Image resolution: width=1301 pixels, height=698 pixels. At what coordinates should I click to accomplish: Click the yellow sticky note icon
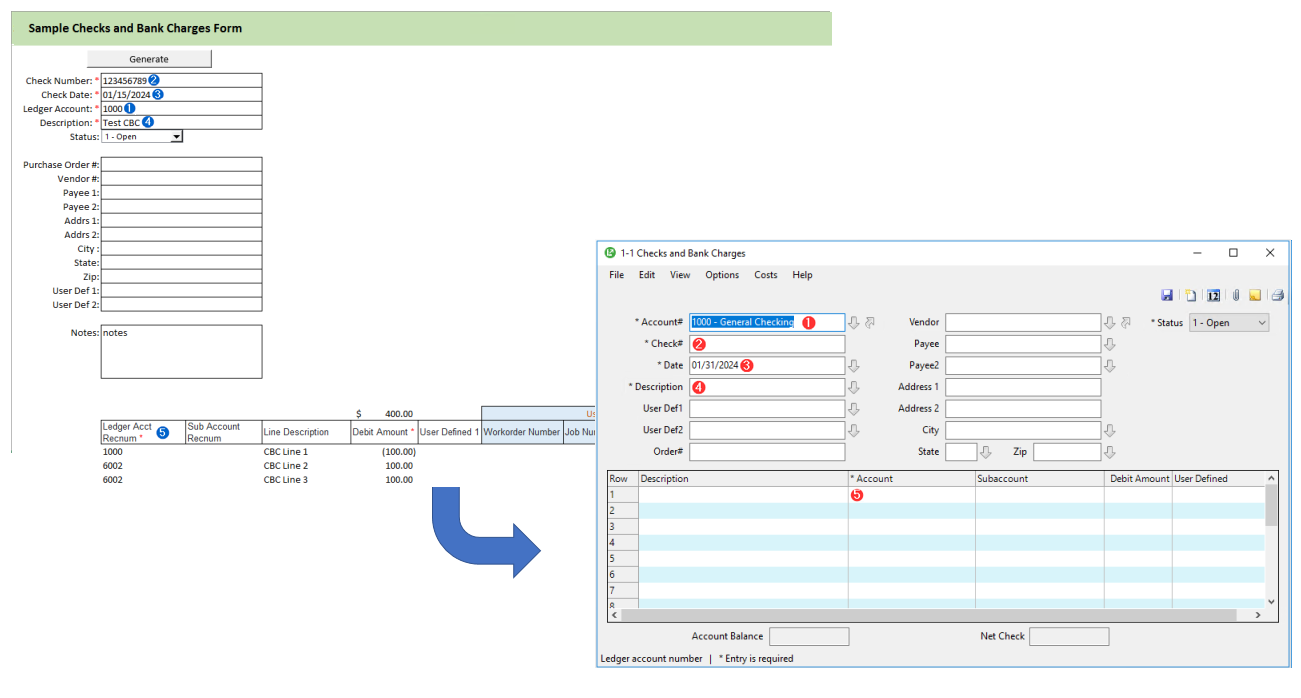[x=1255, y=295]
